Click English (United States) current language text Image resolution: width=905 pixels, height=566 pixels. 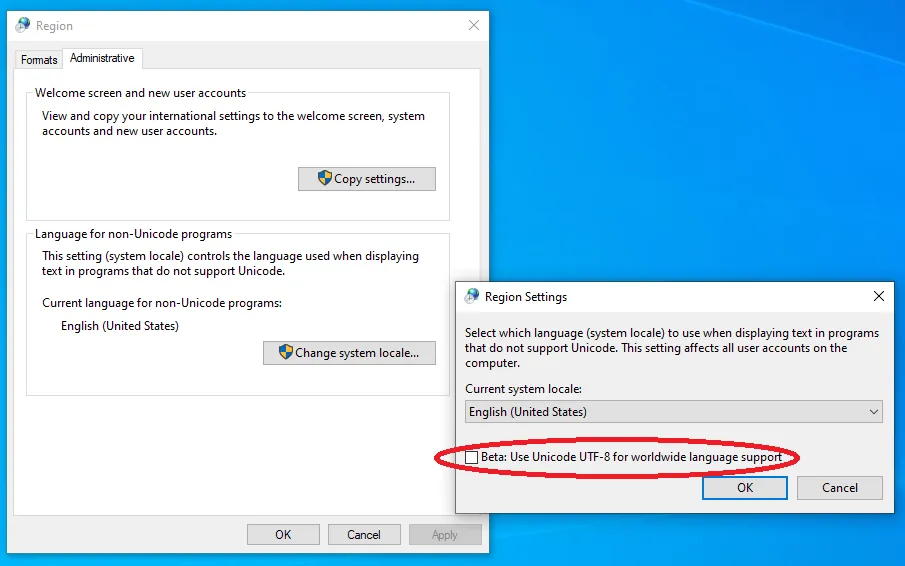coord(120,326)
